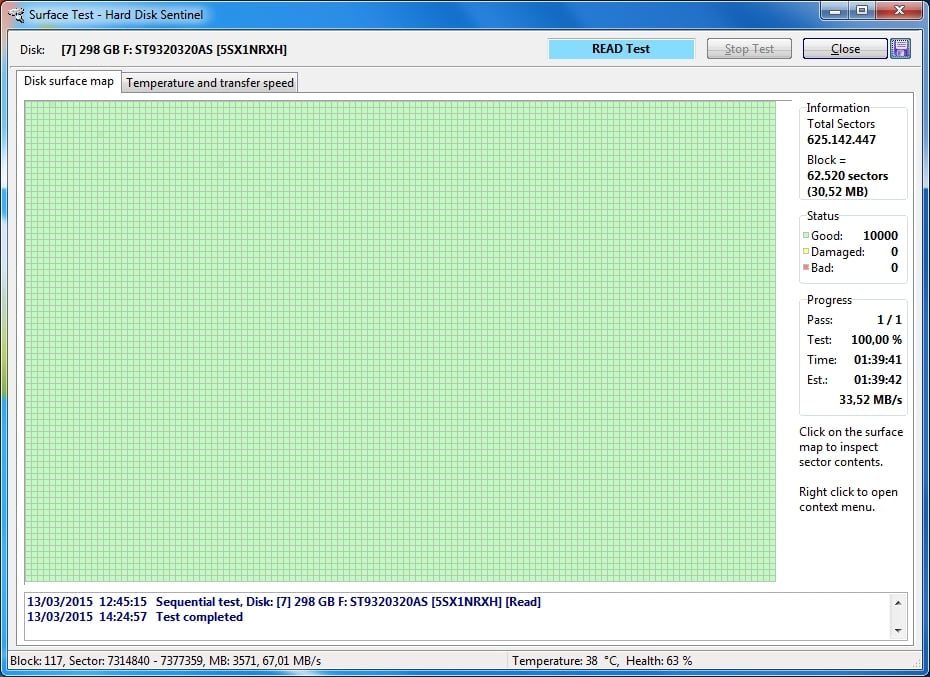Select the Disk surface map tab

click(69, 81)
